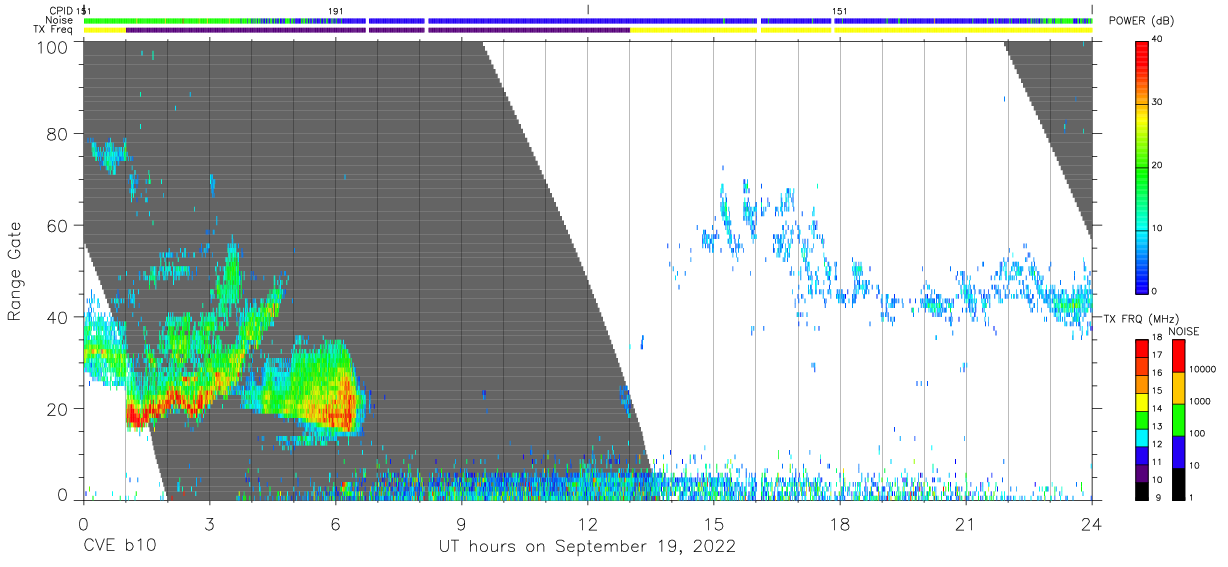Pick the purple segment of TX FRQ legend

tap(1142, 471)
